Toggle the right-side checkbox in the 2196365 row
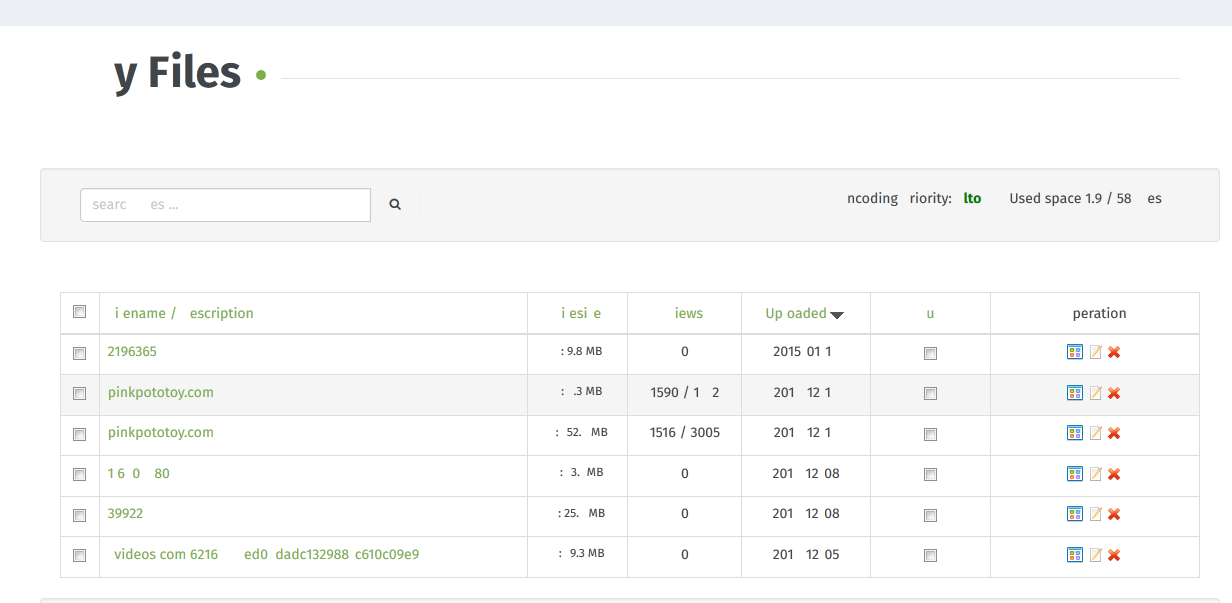Screen dimensions: 1232x603 pyautogui.click(x=931, y=353)
